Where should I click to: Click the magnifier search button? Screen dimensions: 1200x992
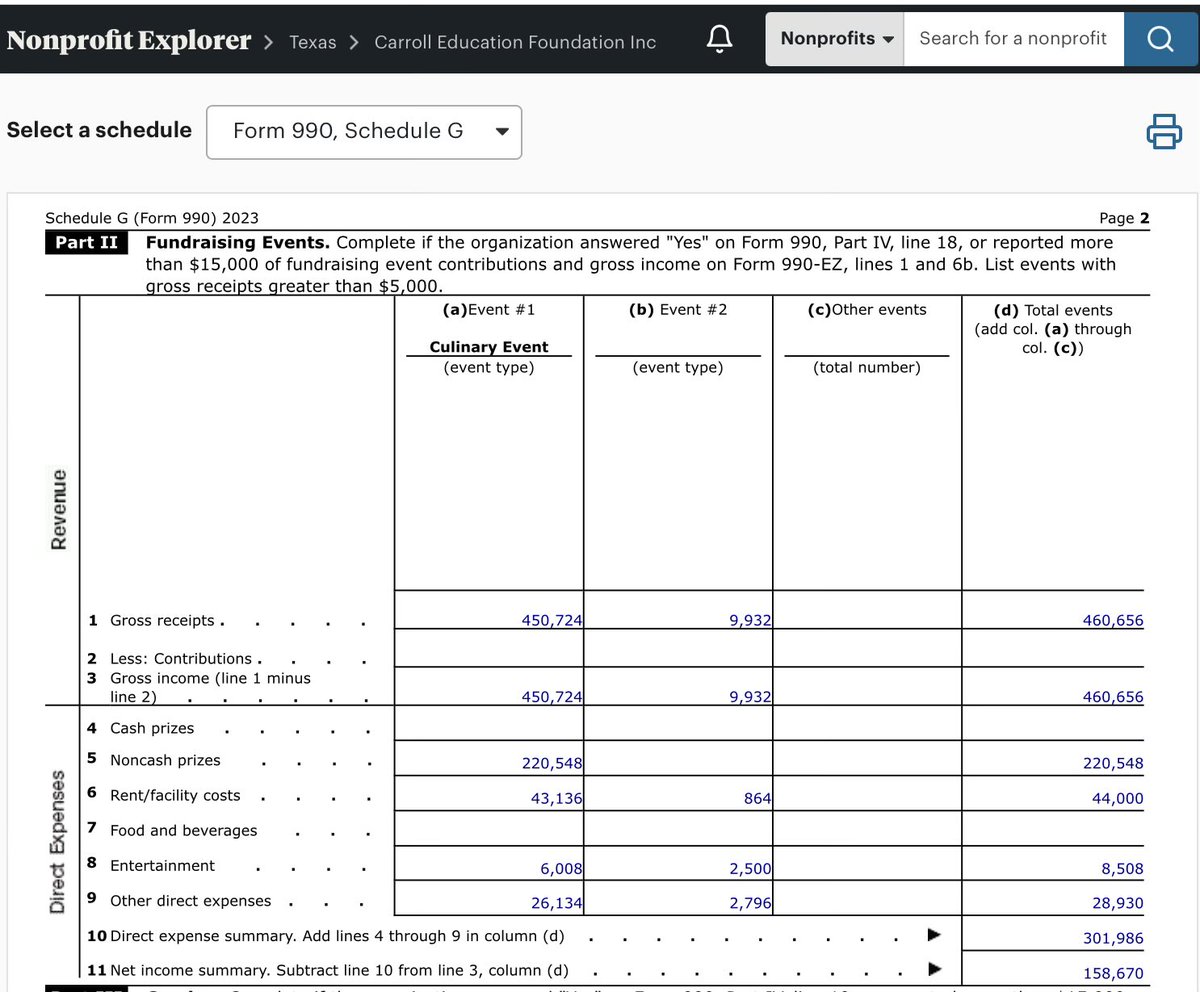coord(1160,39)
